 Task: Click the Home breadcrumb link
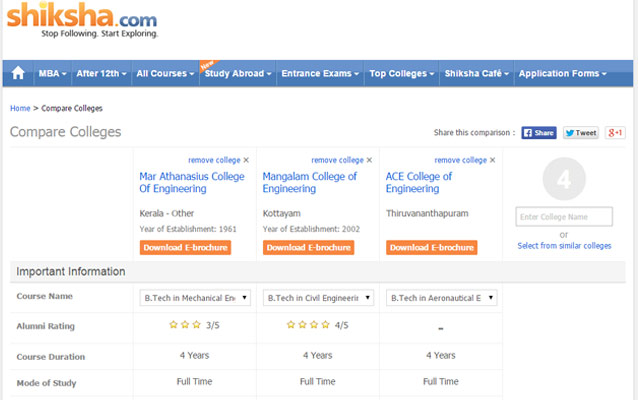coord(20,108)
